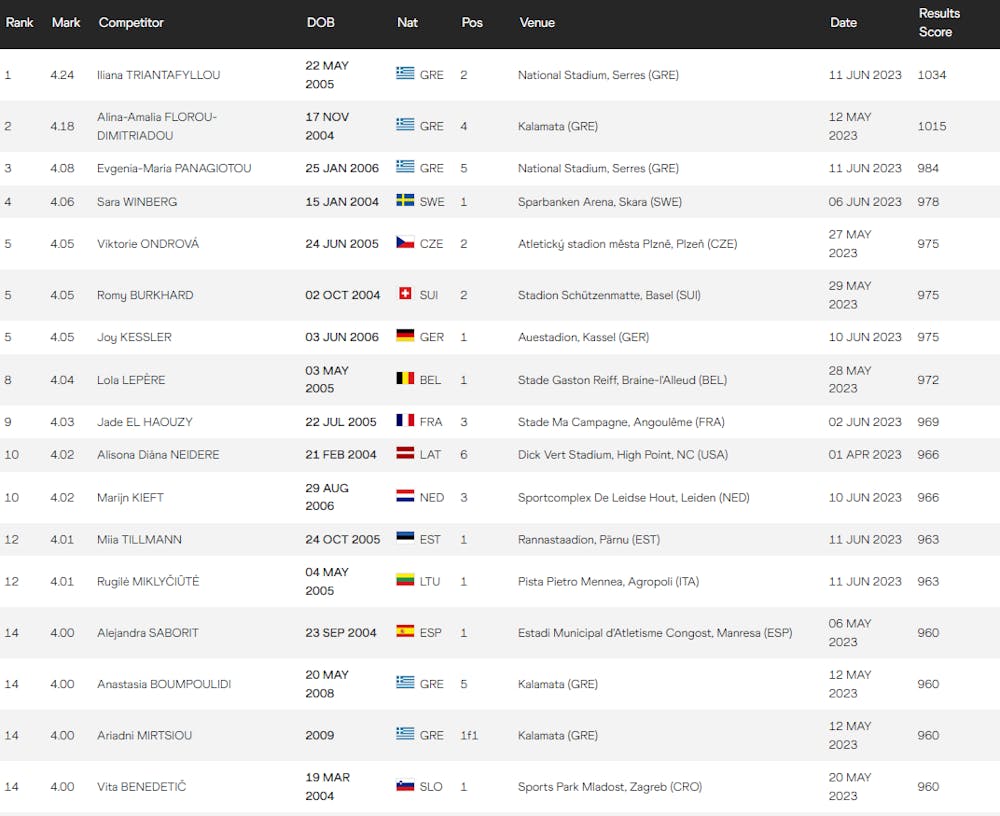The height and width of the screenshot is (816, 1000).
Task: Select competitor Viktorie ONDROVÁ
Action: click(147, 244)
